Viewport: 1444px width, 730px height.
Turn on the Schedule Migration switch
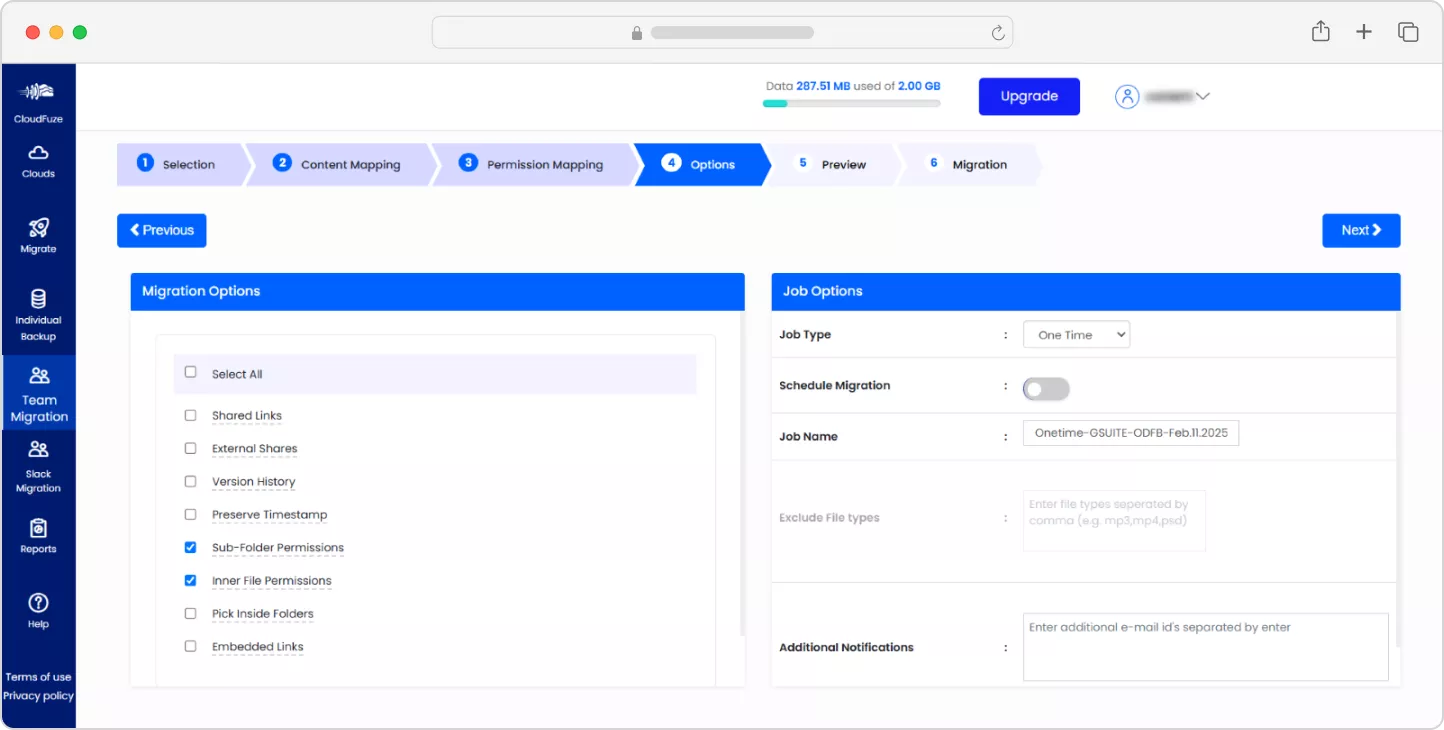click(1046, 389)
